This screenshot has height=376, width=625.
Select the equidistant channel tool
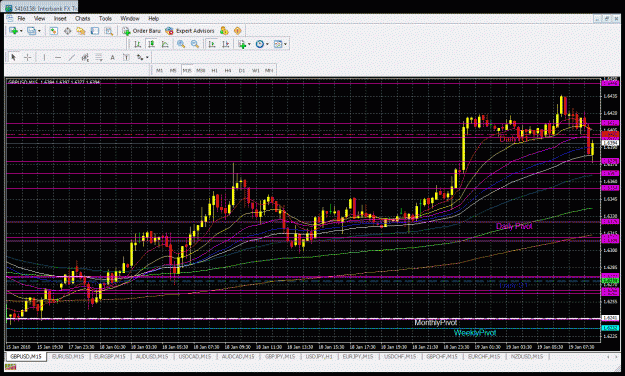(x=85, y=57)
